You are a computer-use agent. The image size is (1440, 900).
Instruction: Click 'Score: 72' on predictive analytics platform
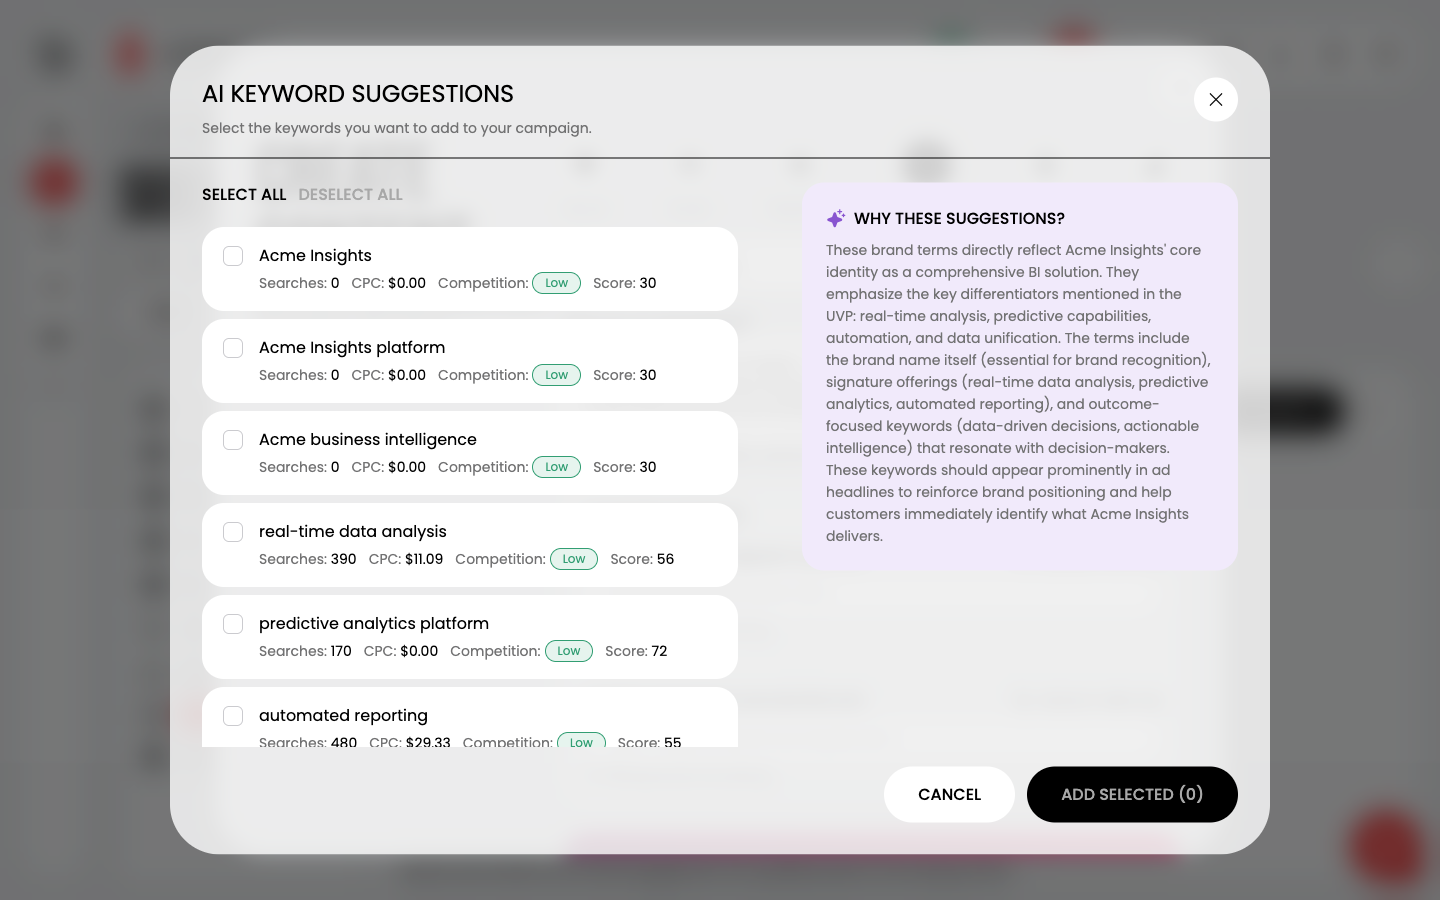(x=636, y=651)
